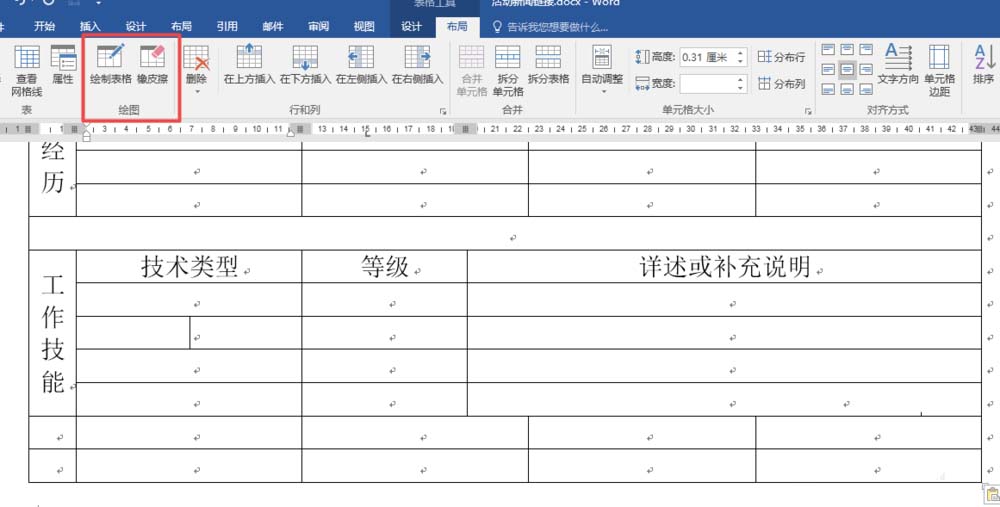Click 在右侧插入 insert column right
The image size is (1000, 507).
417,64
